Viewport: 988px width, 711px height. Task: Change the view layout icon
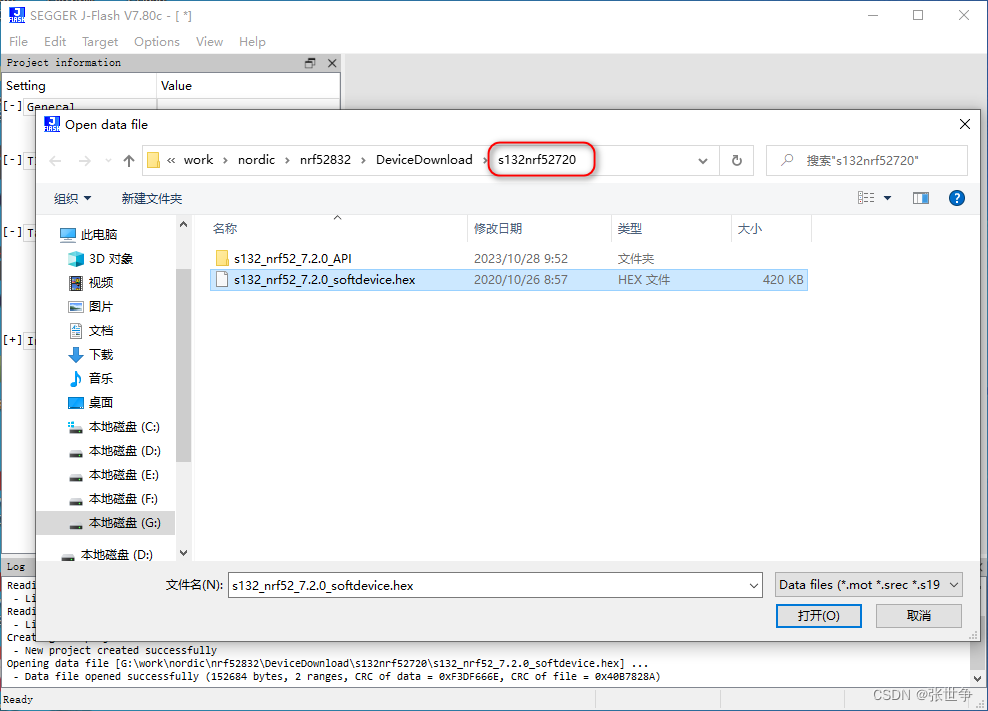[x=866, y=198]
